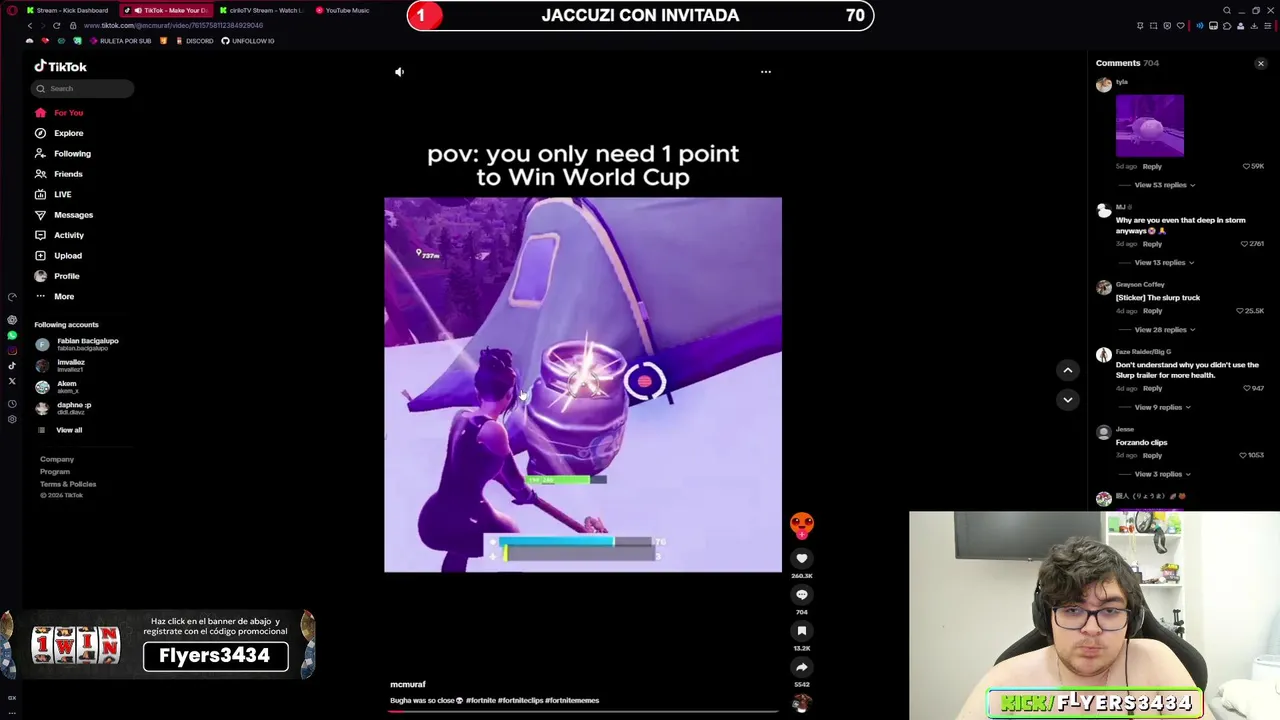This screenshot has height=720, width=1280.
Task: Reply to MJ's storm comment
Action: click(1152, 244)
